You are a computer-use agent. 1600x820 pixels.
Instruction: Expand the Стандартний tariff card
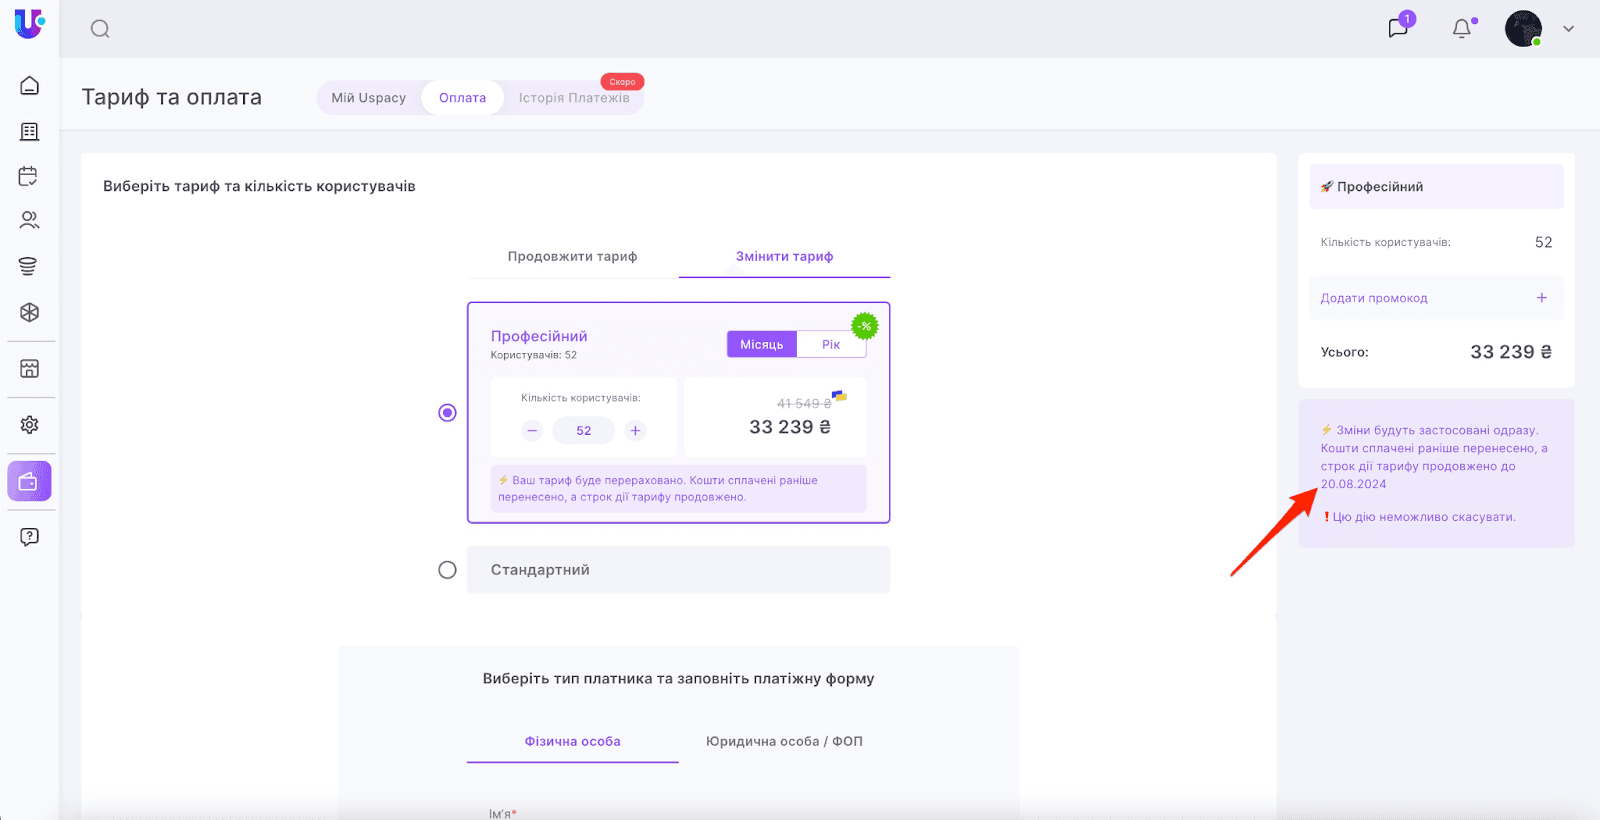(678, 570)
